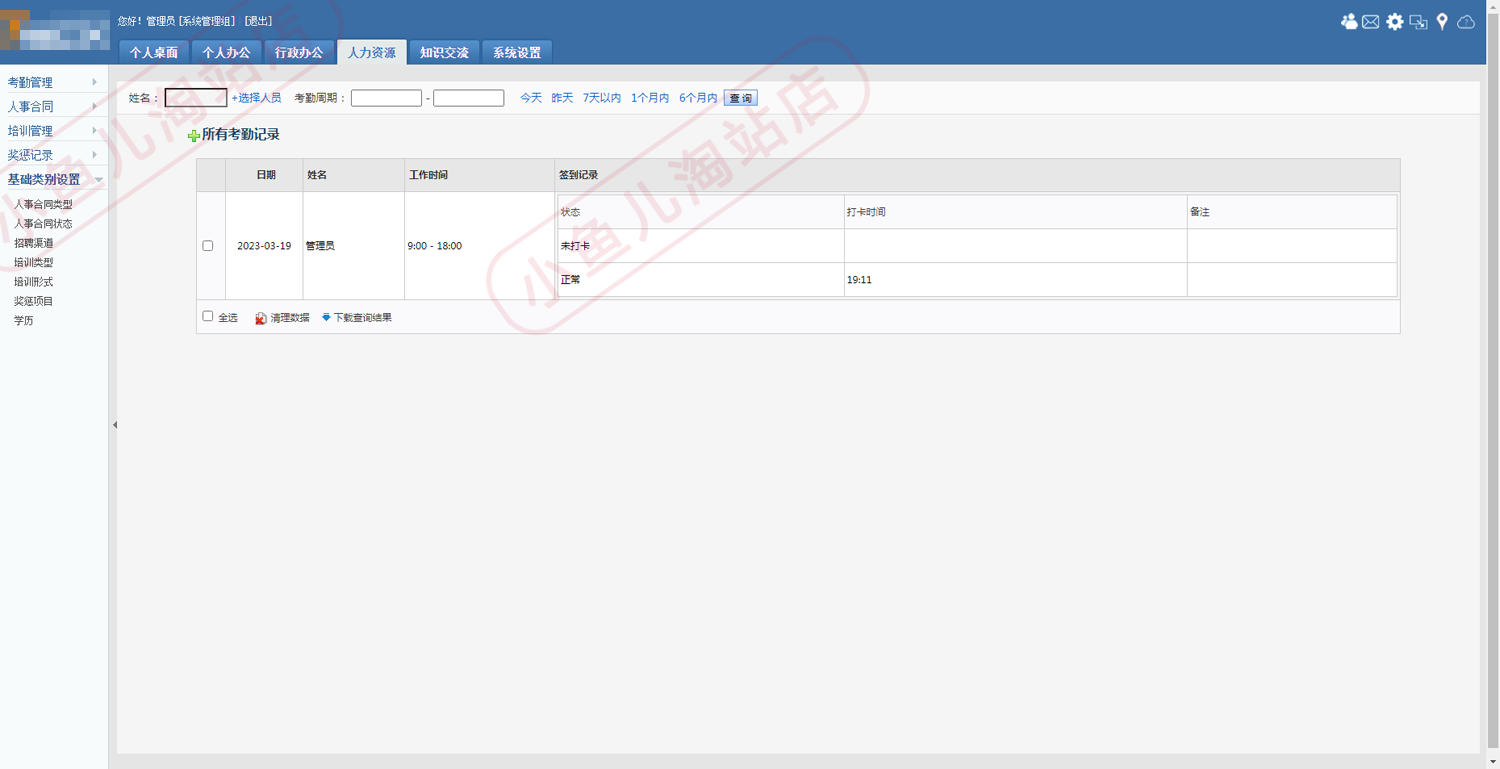Click the 9:00 - 18:00 cell
Screen dimensions: 1500x769
(x=479, y=246)
